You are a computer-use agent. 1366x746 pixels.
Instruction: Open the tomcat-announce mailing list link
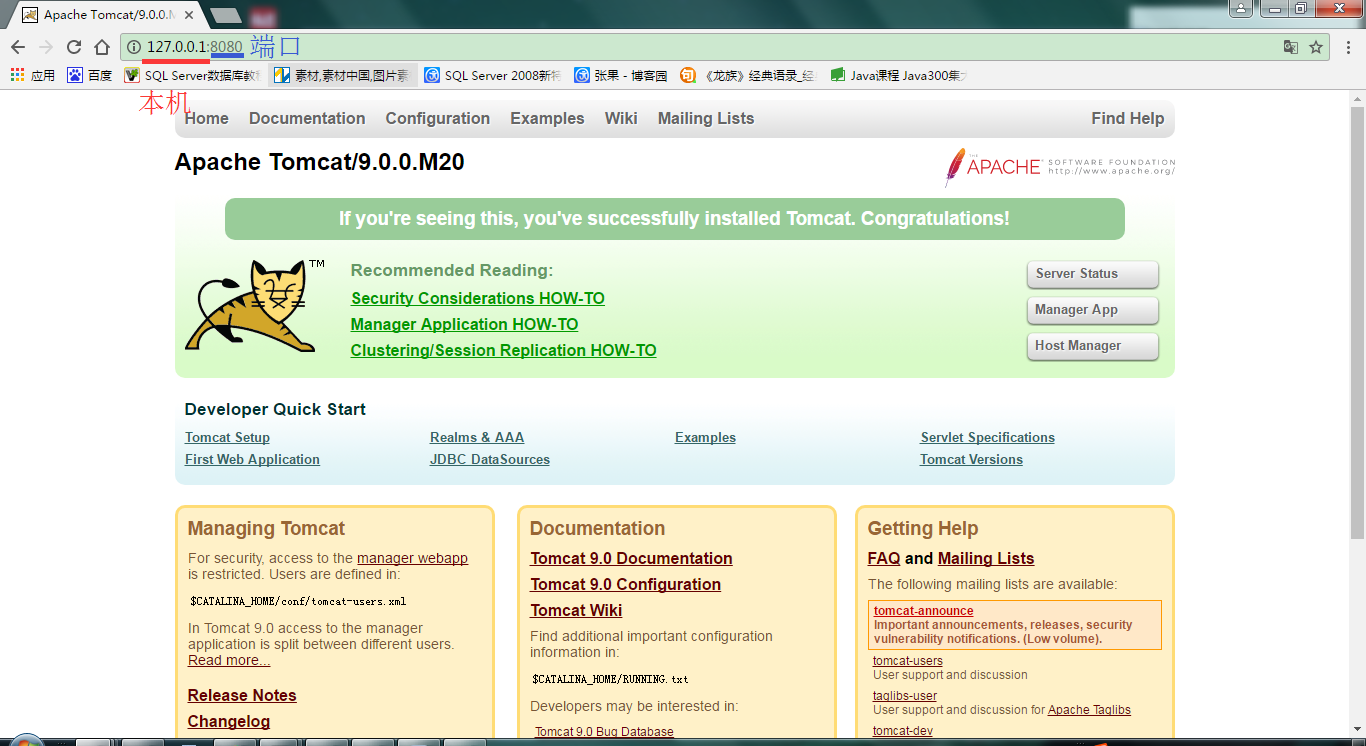923,611
